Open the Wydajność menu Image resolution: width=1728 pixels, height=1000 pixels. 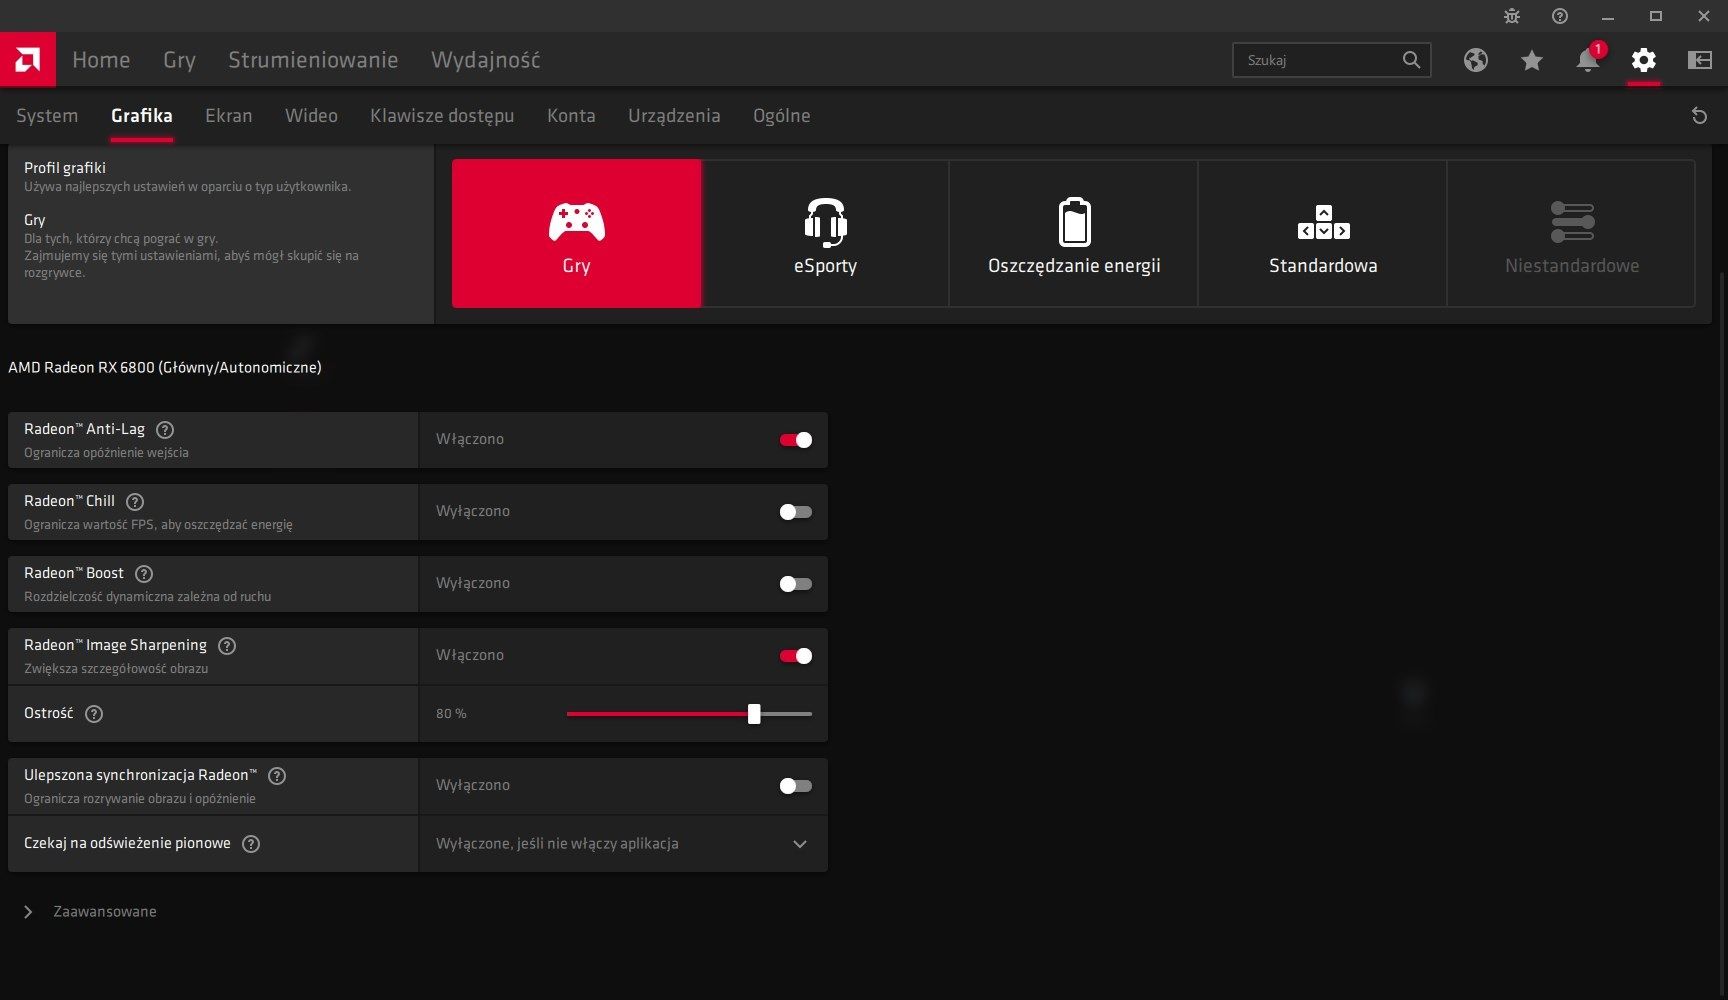485,60
